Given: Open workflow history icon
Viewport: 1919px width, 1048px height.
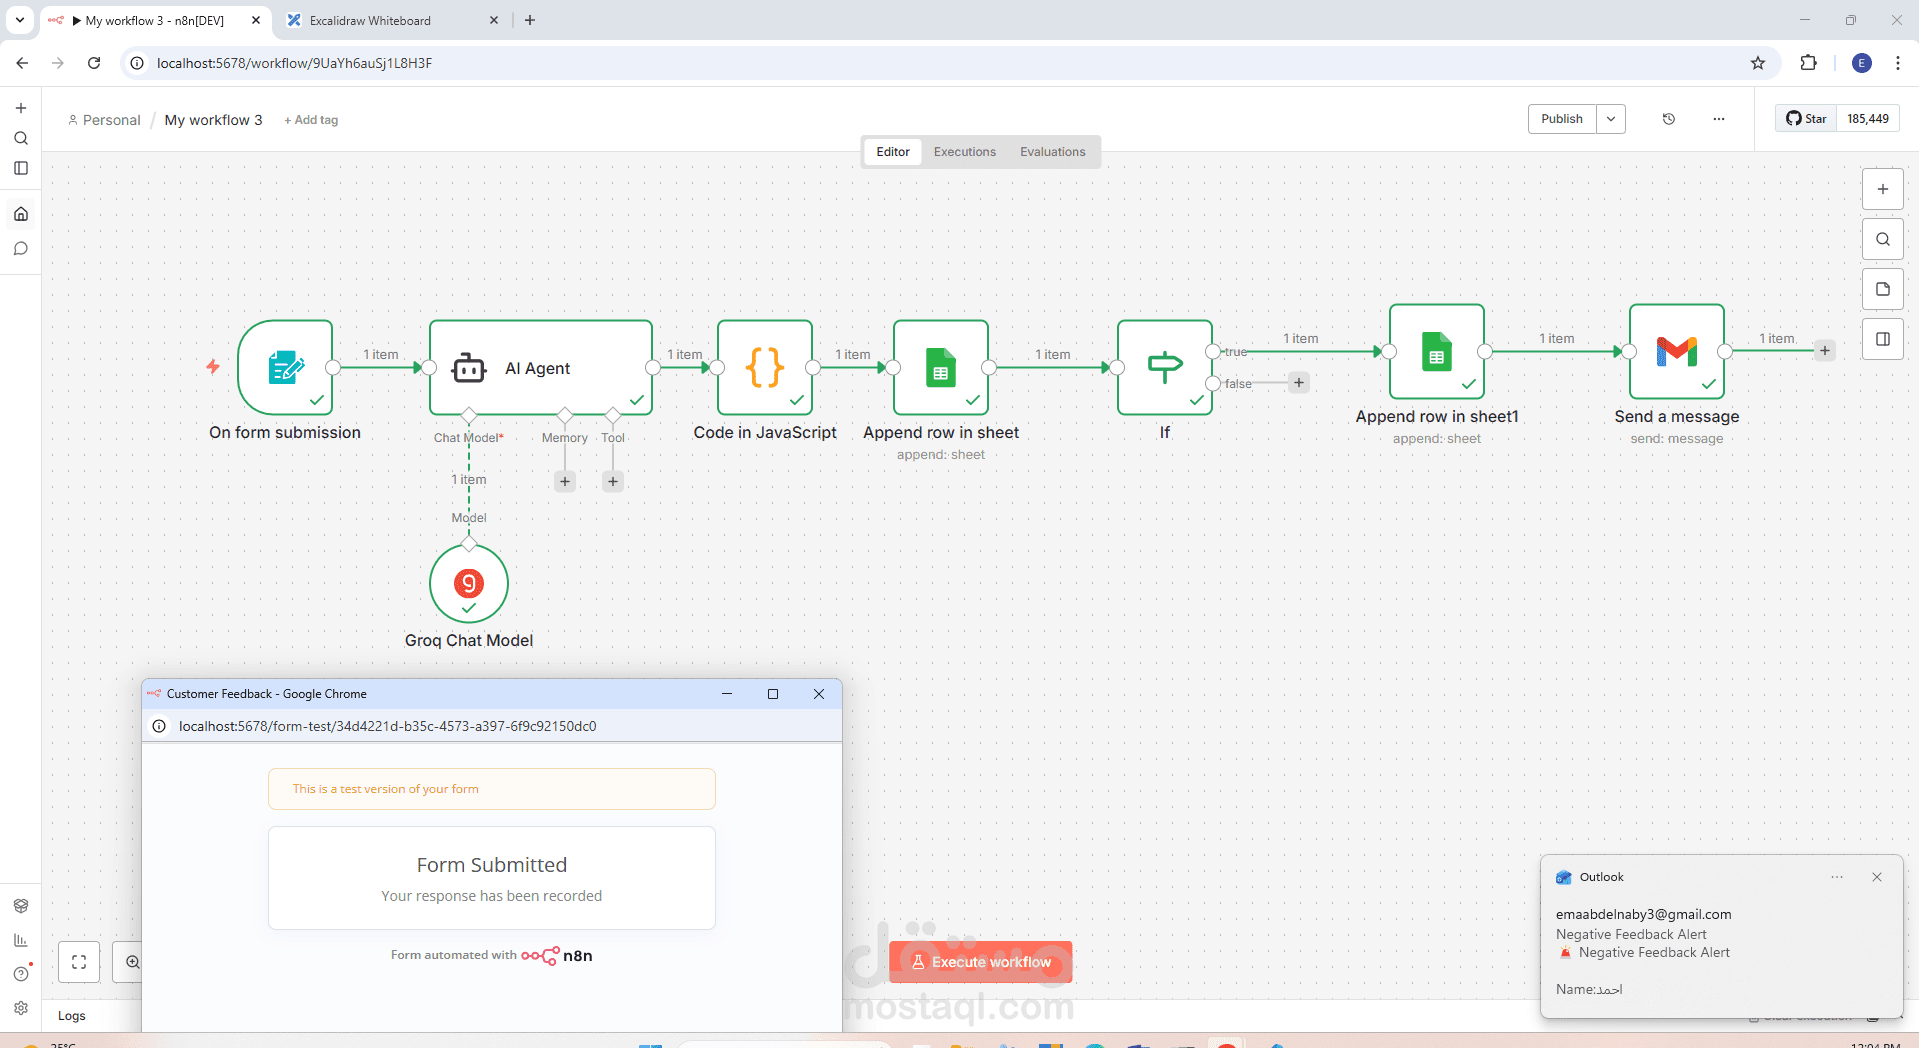Looking at the screenshot, I should tap(1669, 119).
